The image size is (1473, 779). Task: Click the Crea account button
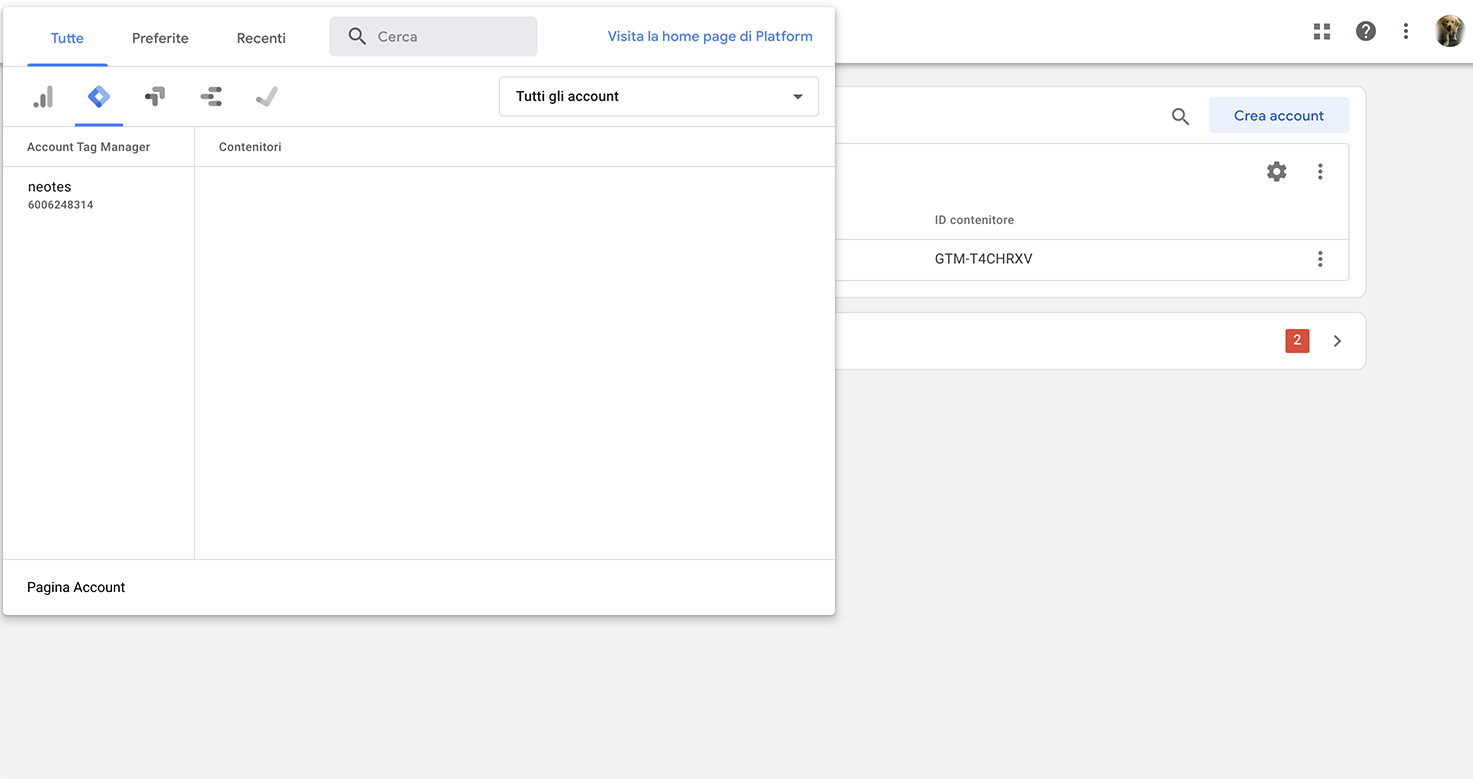pos(1279,116)
